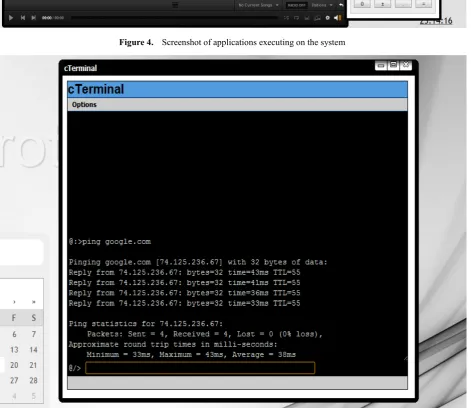Screen dimensions: 471x408
Task: Click the desktop clock time display
Action: coord(436,21)
